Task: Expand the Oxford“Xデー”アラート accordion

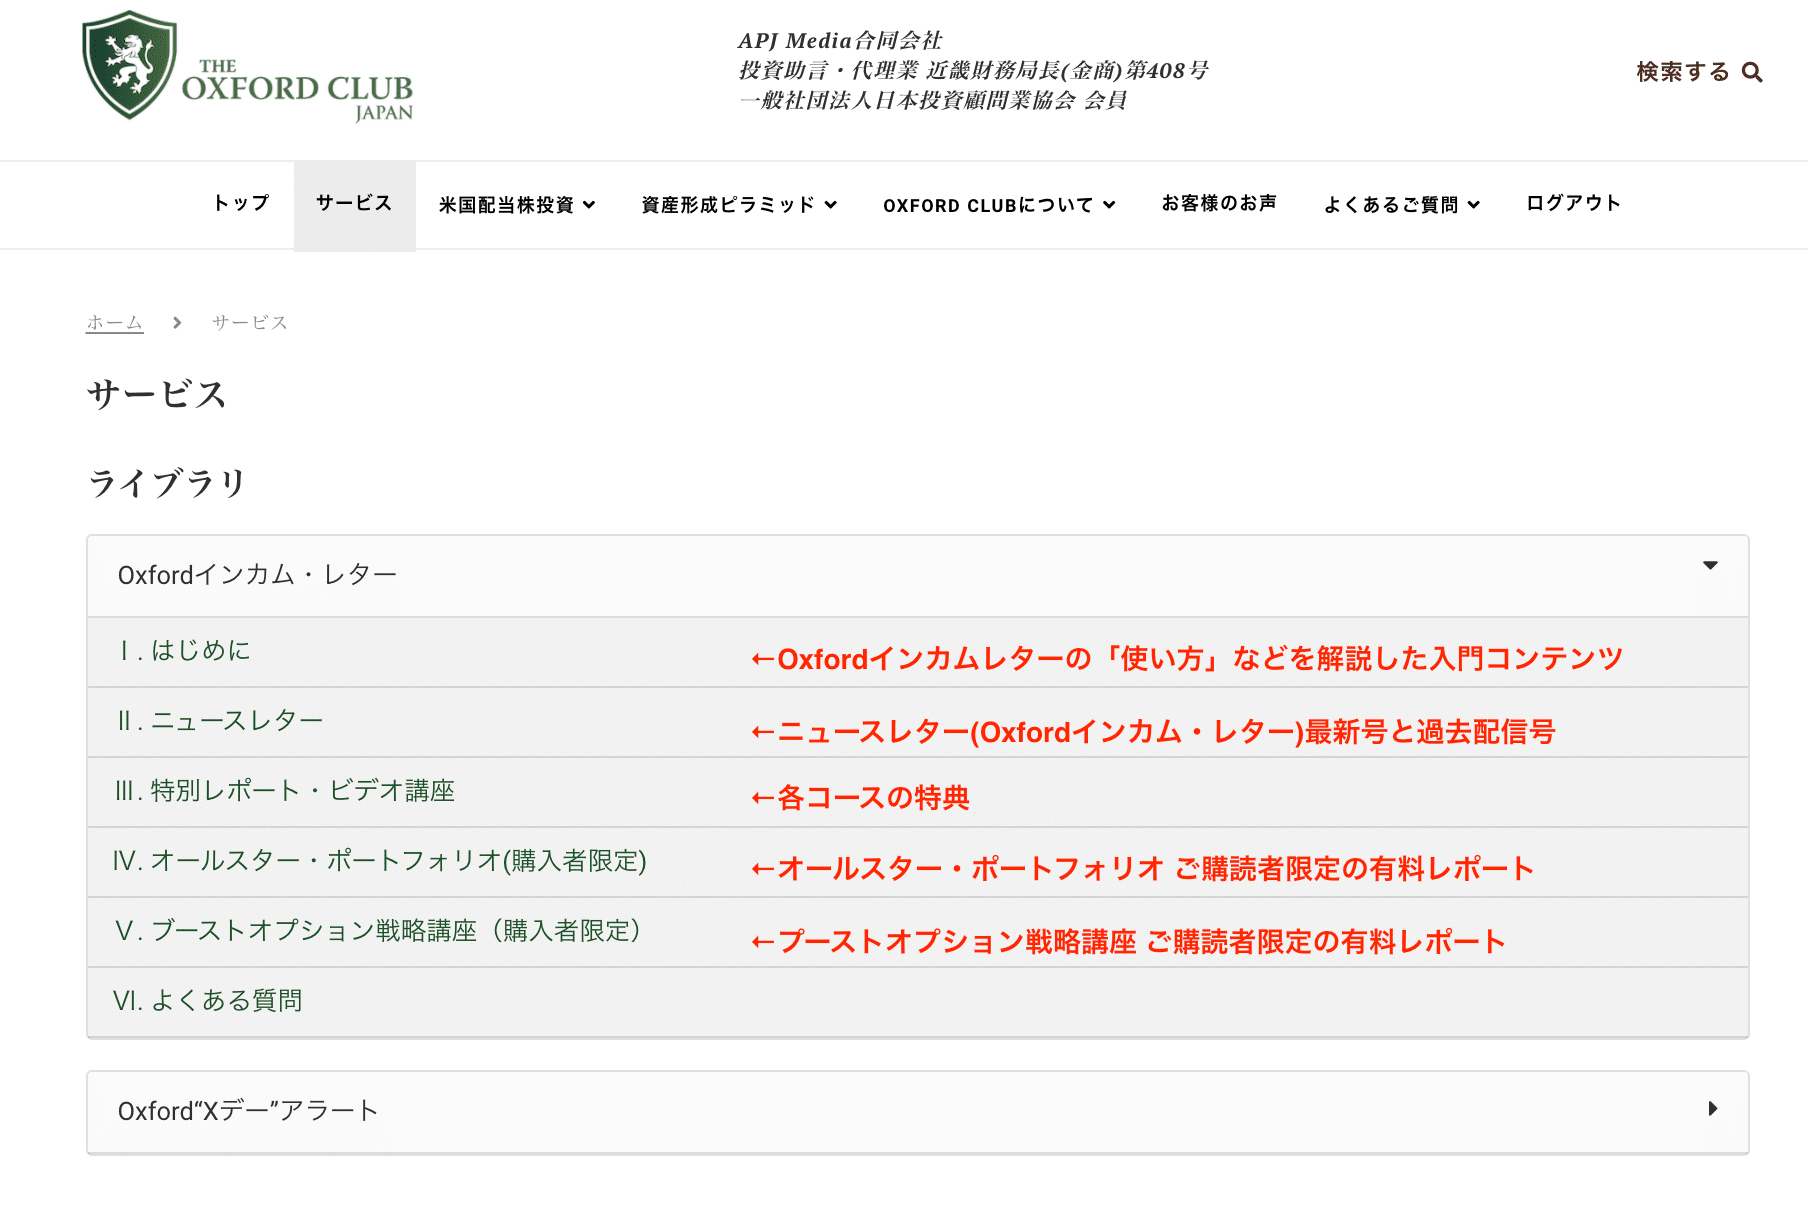Action: pos(918,1112)
